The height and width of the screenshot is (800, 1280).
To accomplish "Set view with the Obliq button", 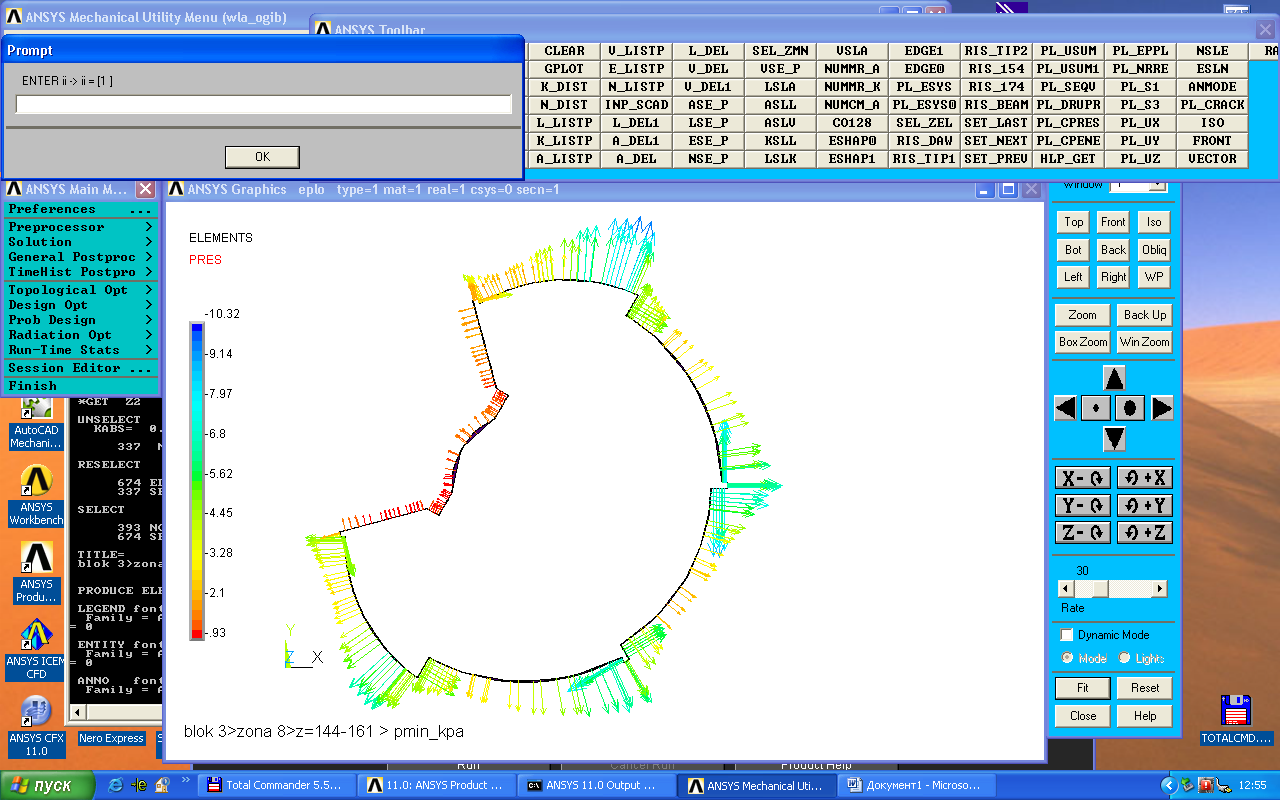I will click(x=1154, y=250).
